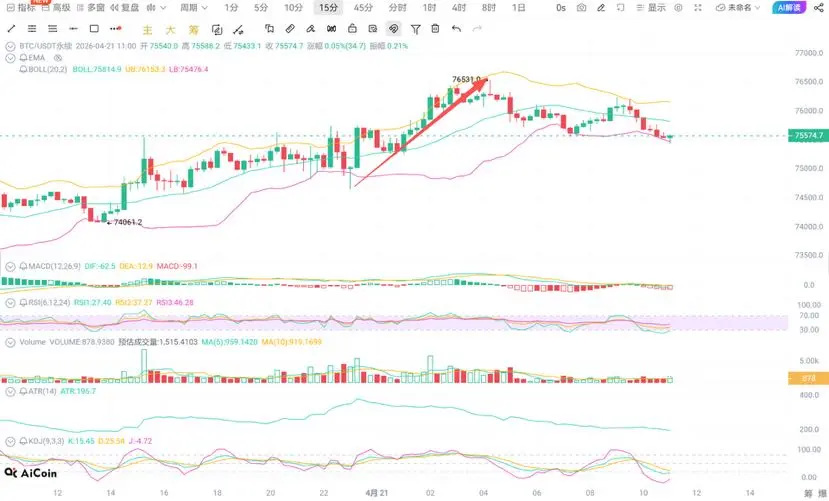Screen dimensions: 829x501
Task: Collapse the ATR panel chevron
Action: [x=10, y=391]
